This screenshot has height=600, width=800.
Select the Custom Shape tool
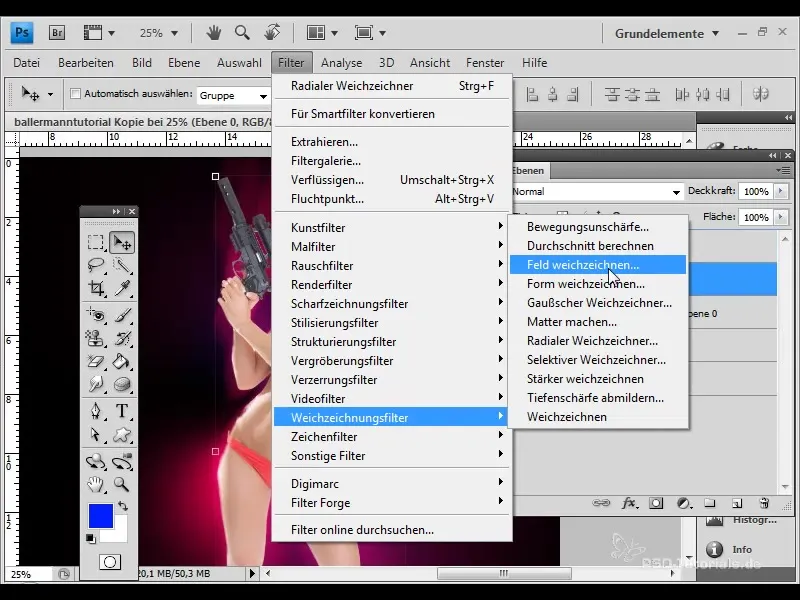(122, 434)
